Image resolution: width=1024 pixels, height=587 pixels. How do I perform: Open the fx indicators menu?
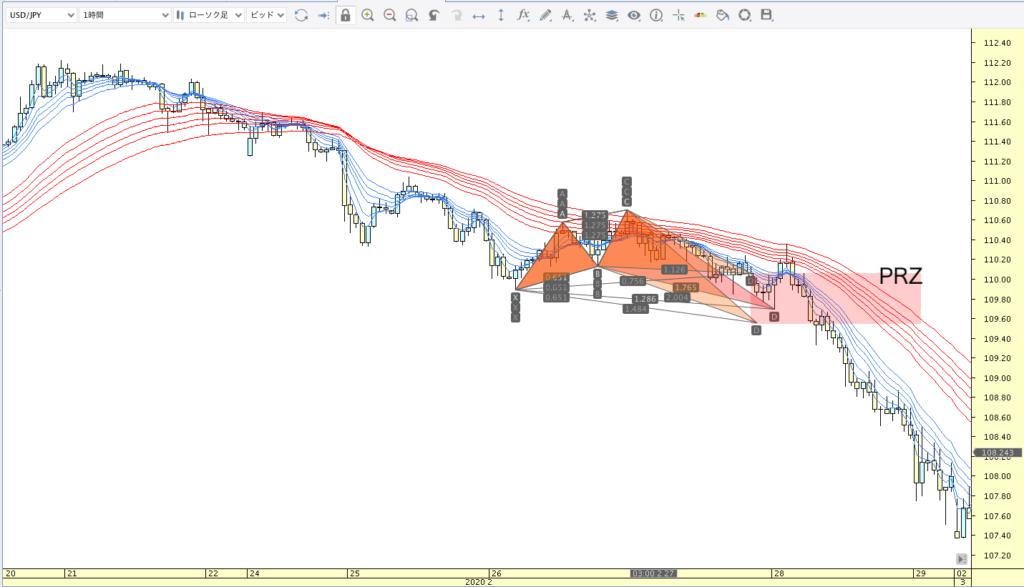523,15
